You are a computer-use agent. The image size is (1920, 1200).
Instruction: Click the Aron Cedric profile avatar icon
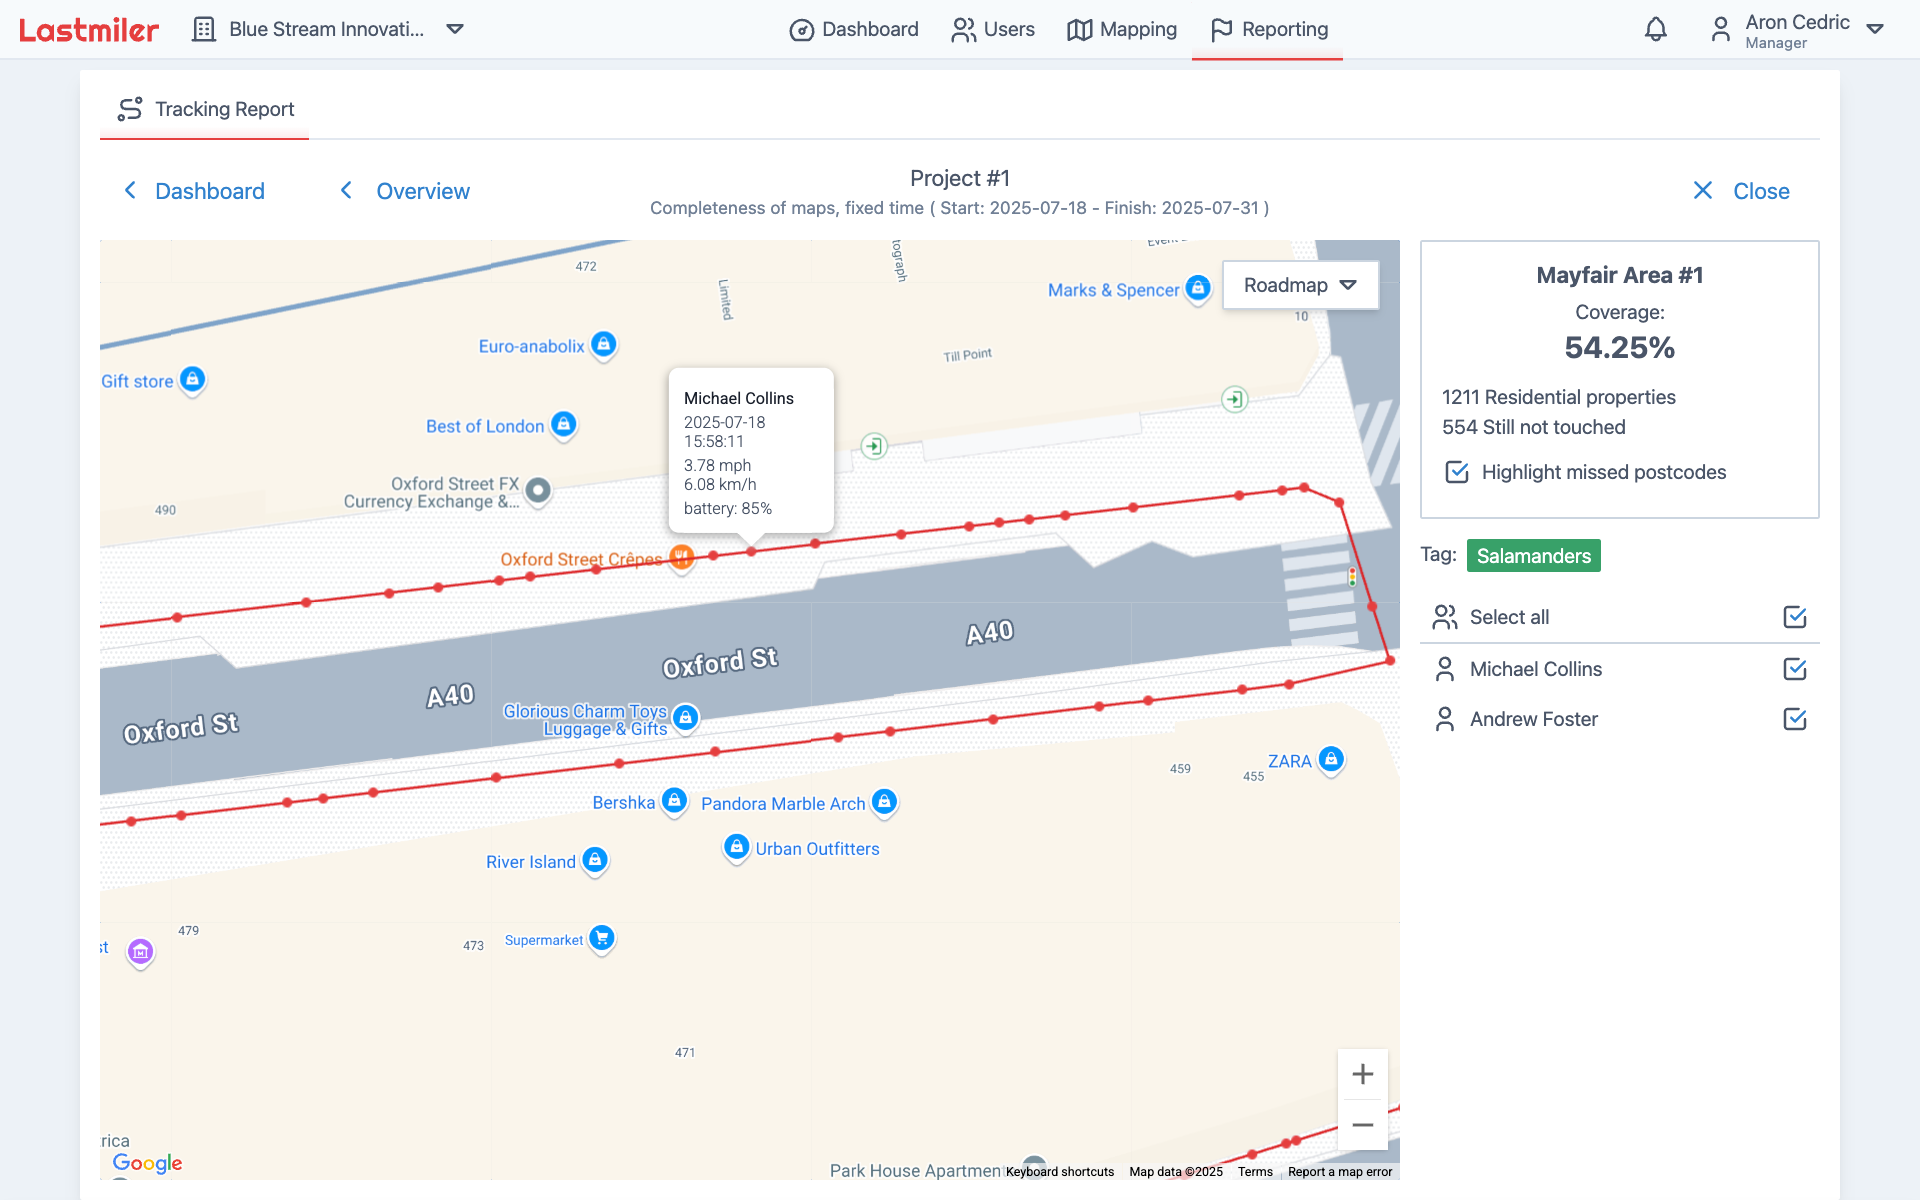(x=1720, y=29)
